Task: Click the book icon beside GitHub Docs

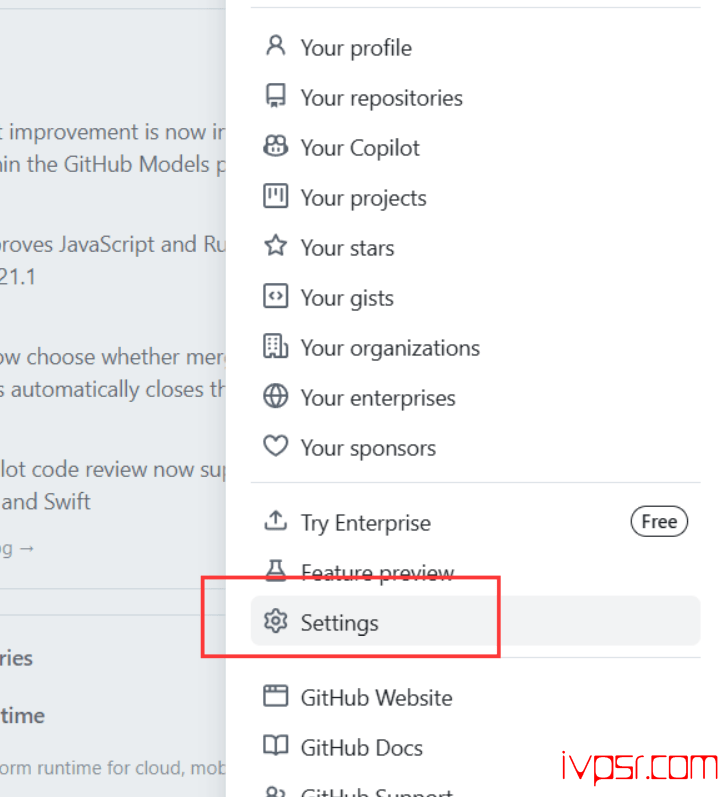Action: point(275,747)
